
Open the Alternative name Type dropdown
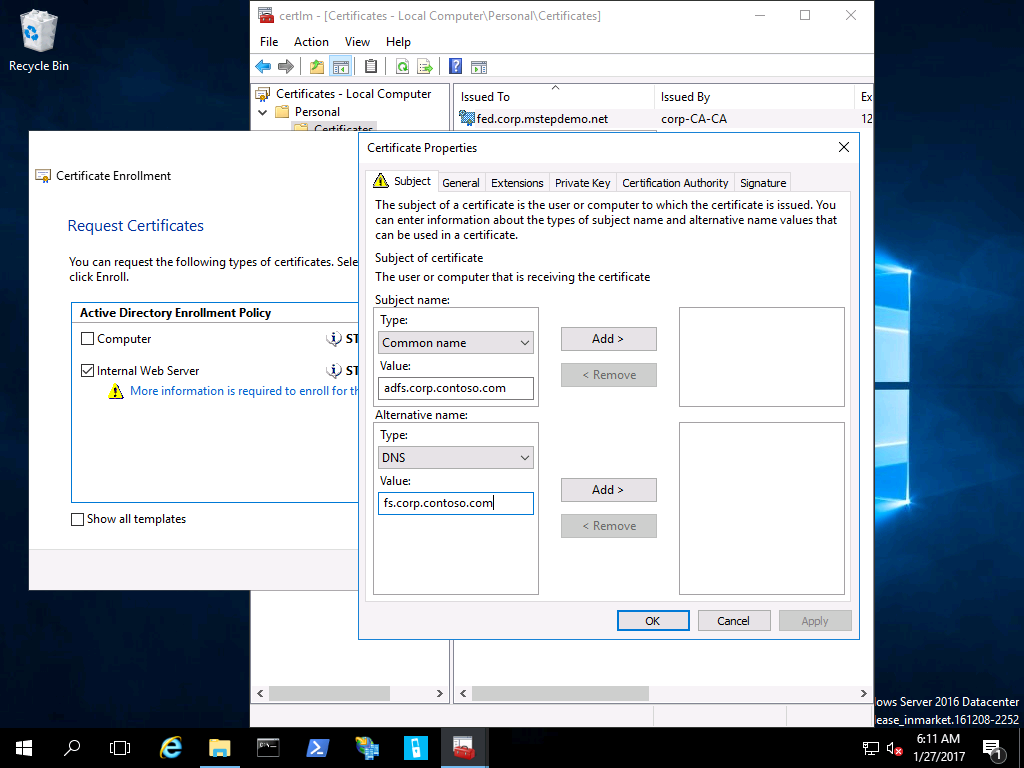(x=456, y=458)
